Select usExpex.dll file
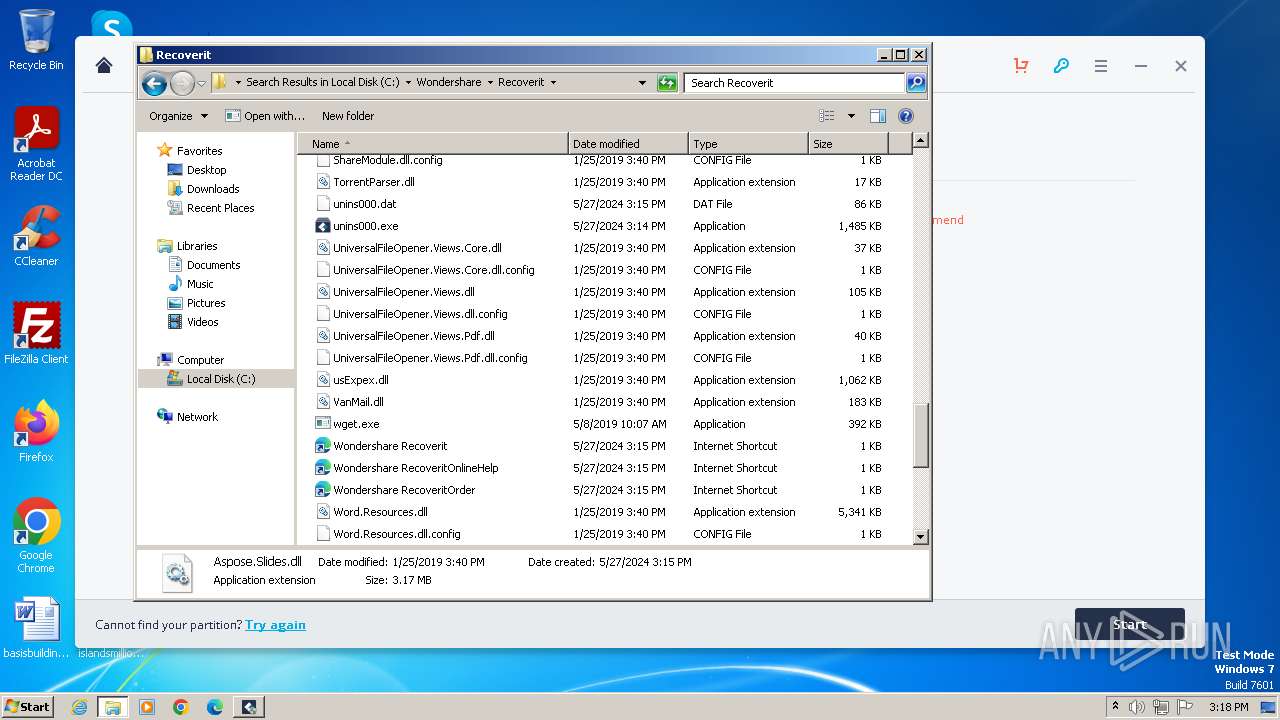The width and height of the screenshot is (1280, 720). point(360,380)
